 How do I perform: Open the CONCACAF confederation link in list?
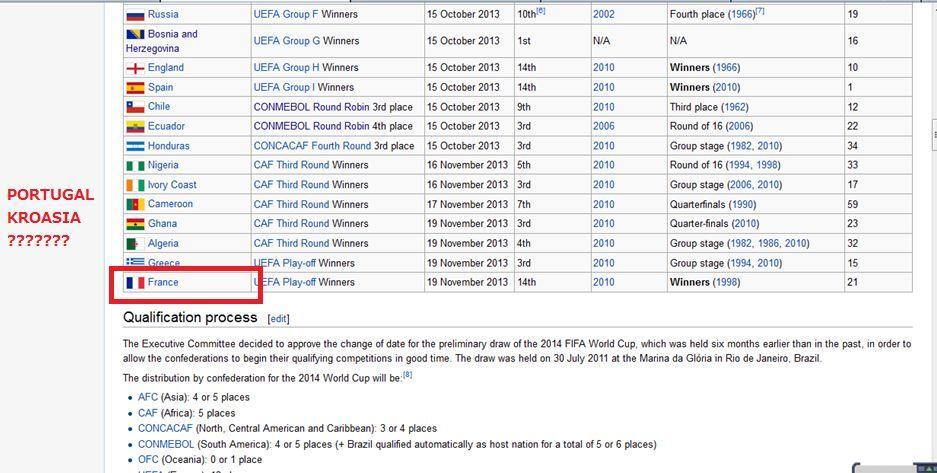pos(166,428)
